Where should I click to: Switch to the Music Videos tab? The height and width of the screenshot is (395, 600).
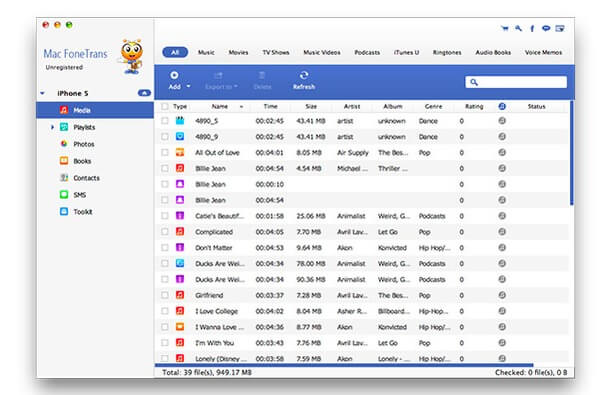pos(321,52)
